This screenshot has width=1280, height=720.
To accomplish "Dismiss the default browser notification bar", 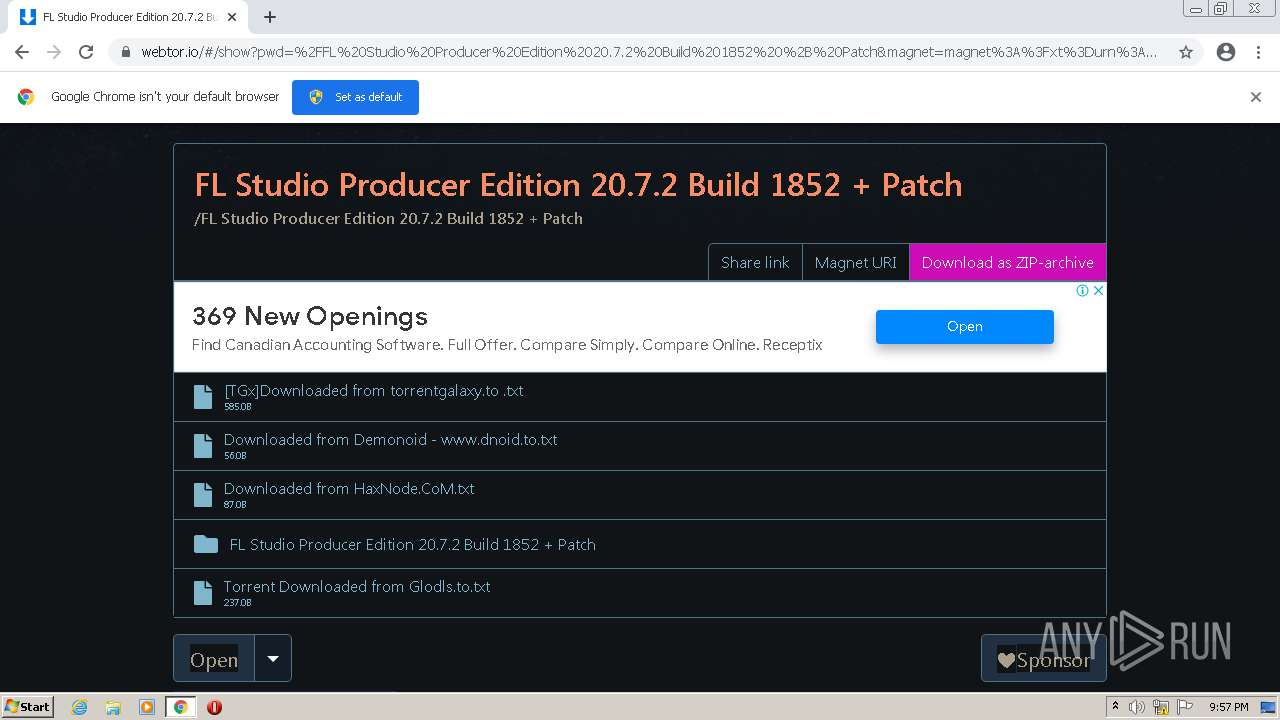I will point(1256,97).
